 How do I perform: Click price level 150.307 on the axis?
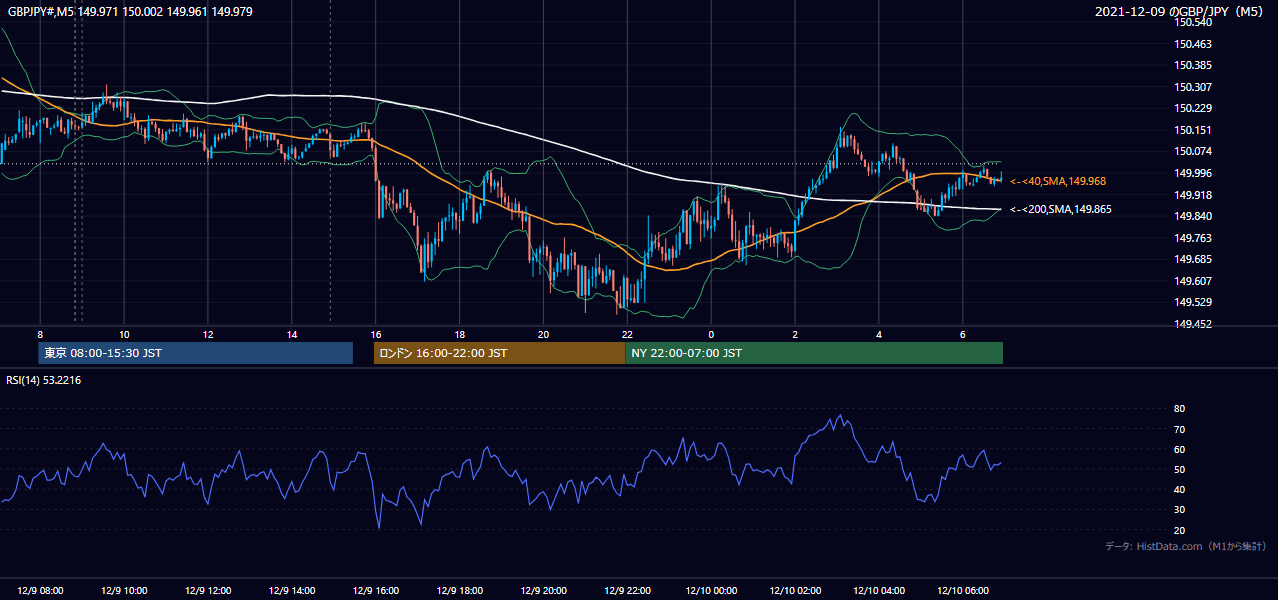click(x=1192, y=87)
